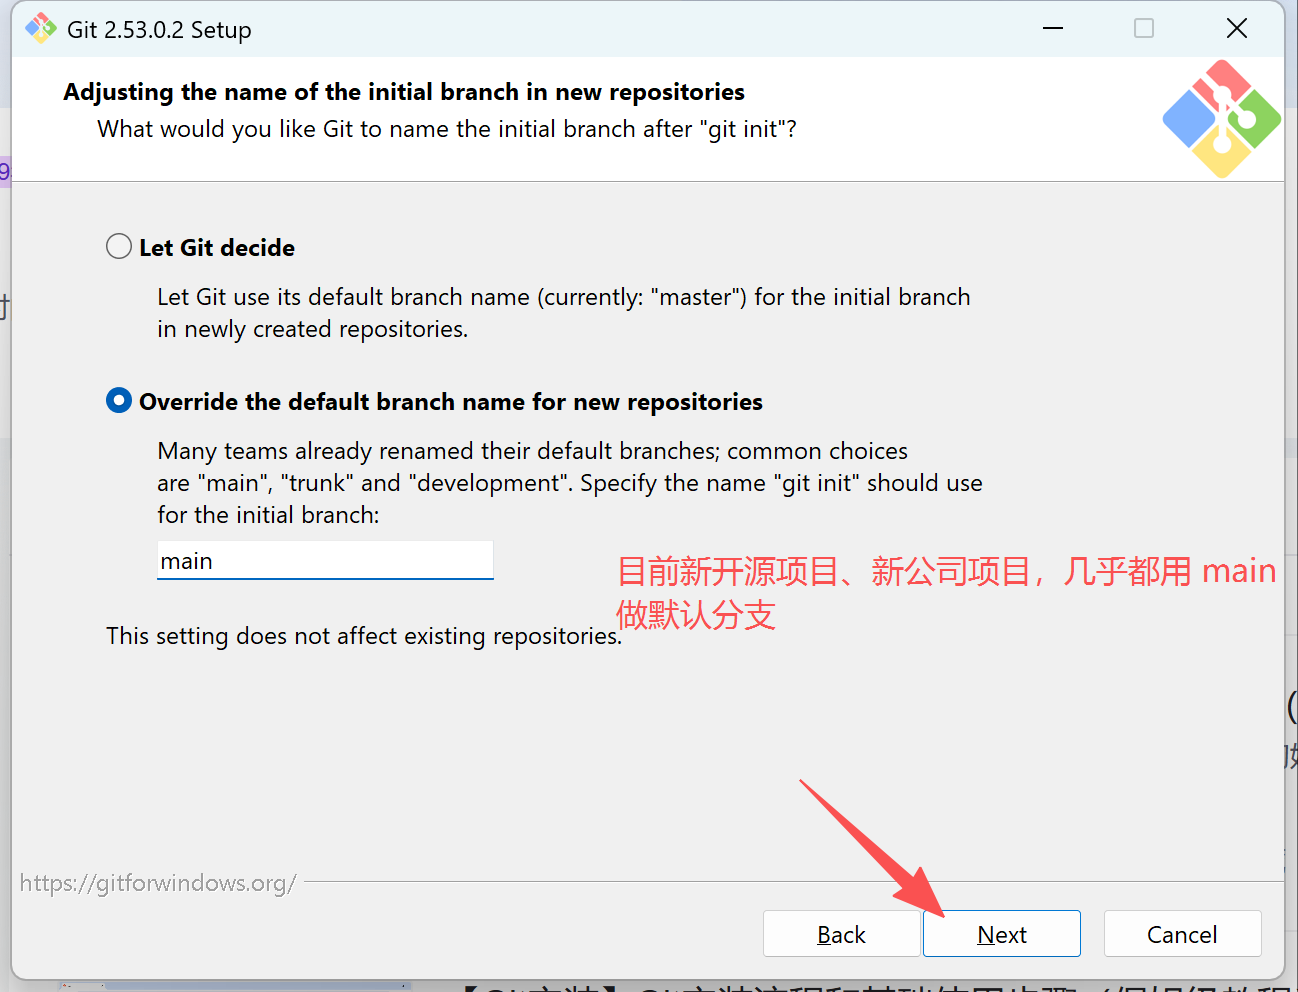The image size is (1298, 992).
Task: Click the "What would you like Git to name" subtitle
Action: (447, 129)
